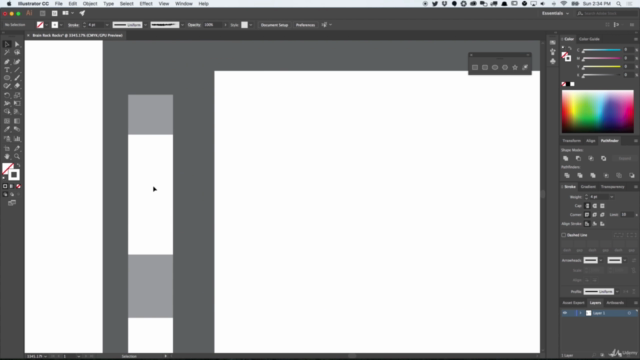Select the Width tool

7,103
